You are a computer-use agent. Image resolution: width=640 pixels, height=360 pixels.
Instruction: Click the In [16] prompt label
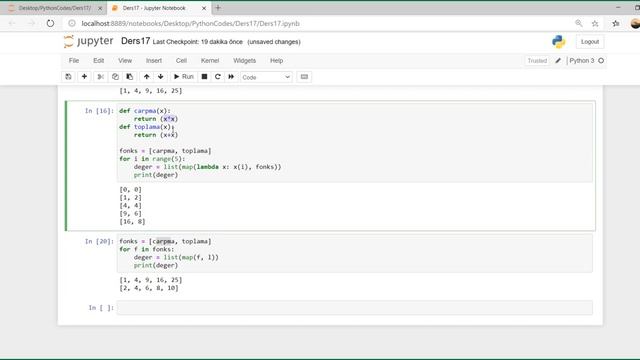(x=99, y=111)
